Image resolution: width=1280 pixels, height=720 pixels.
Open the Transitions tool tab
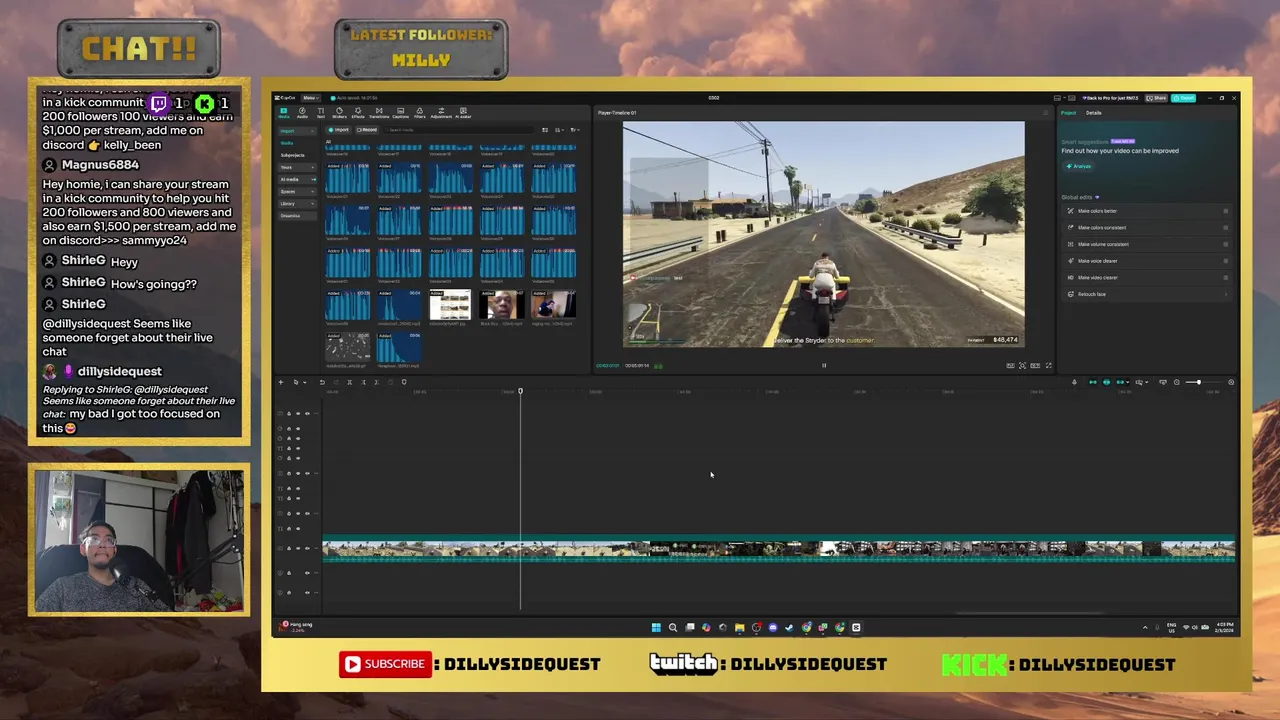pos(379,112)
